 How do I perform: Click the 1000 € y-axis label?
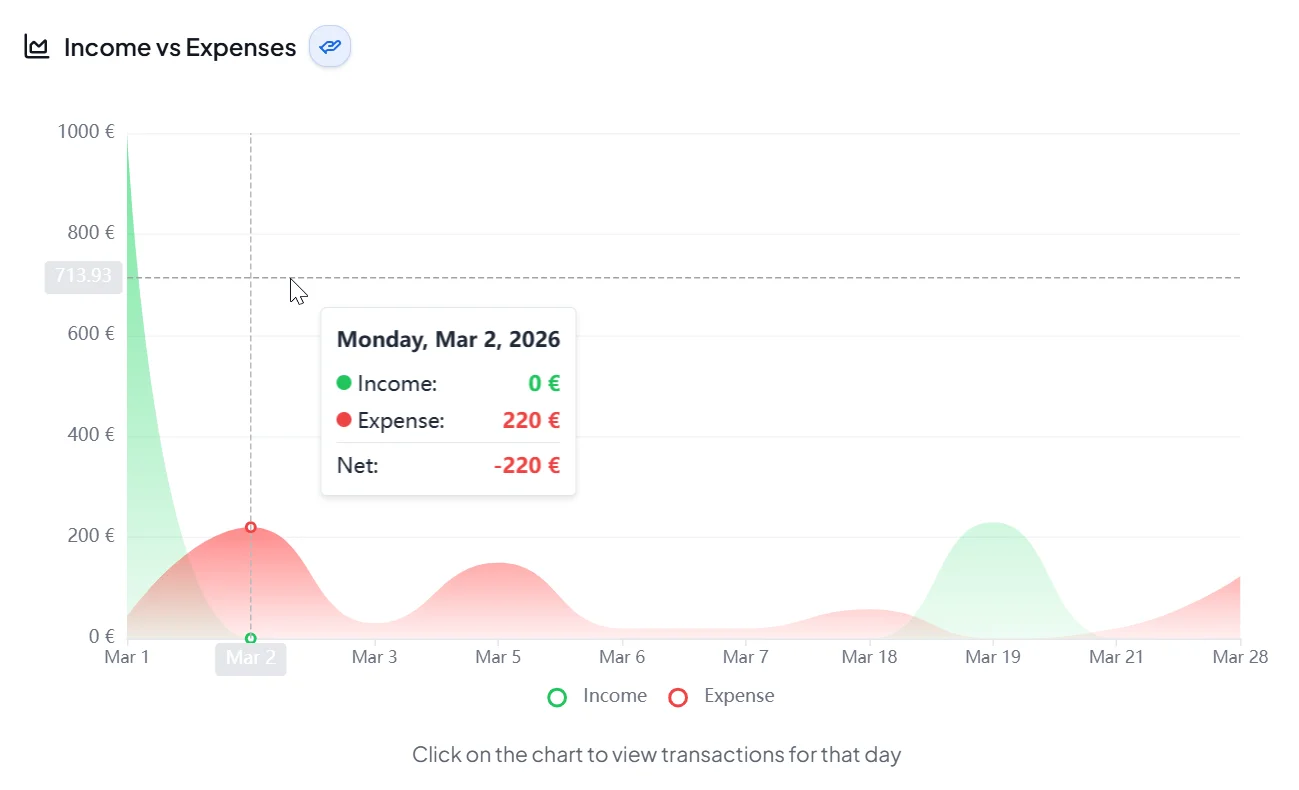85,132
